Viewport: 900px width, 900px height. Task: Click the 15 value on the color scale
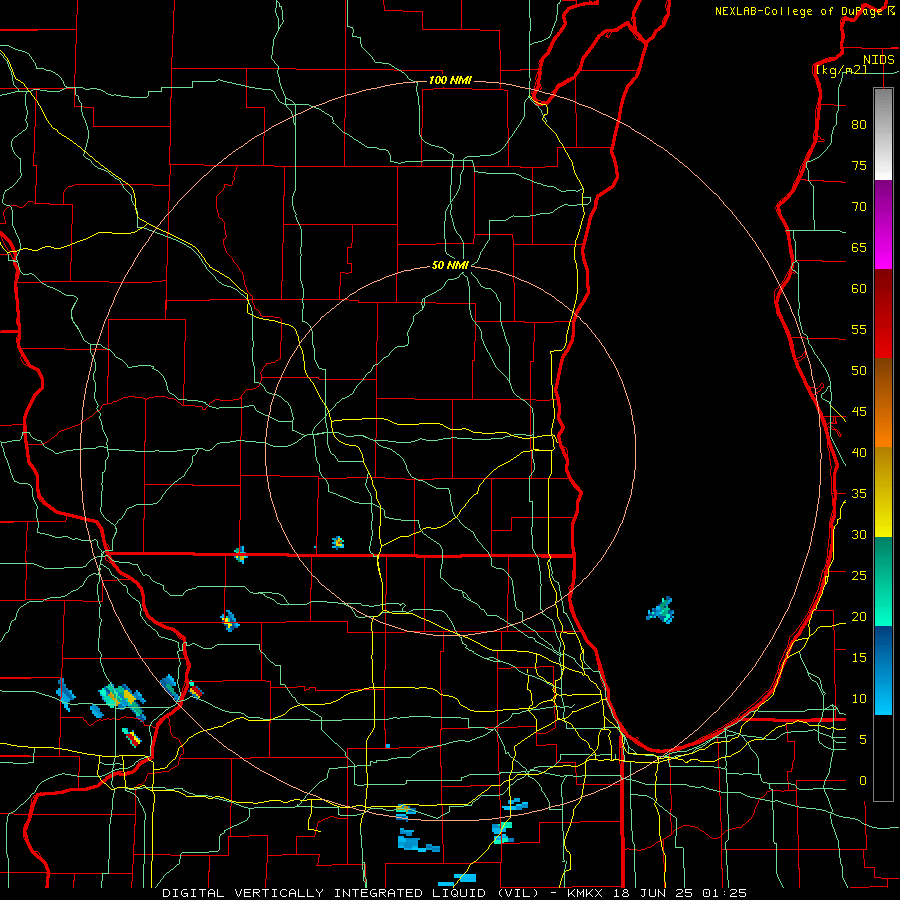pyautogui.click(x=859, y=658)
